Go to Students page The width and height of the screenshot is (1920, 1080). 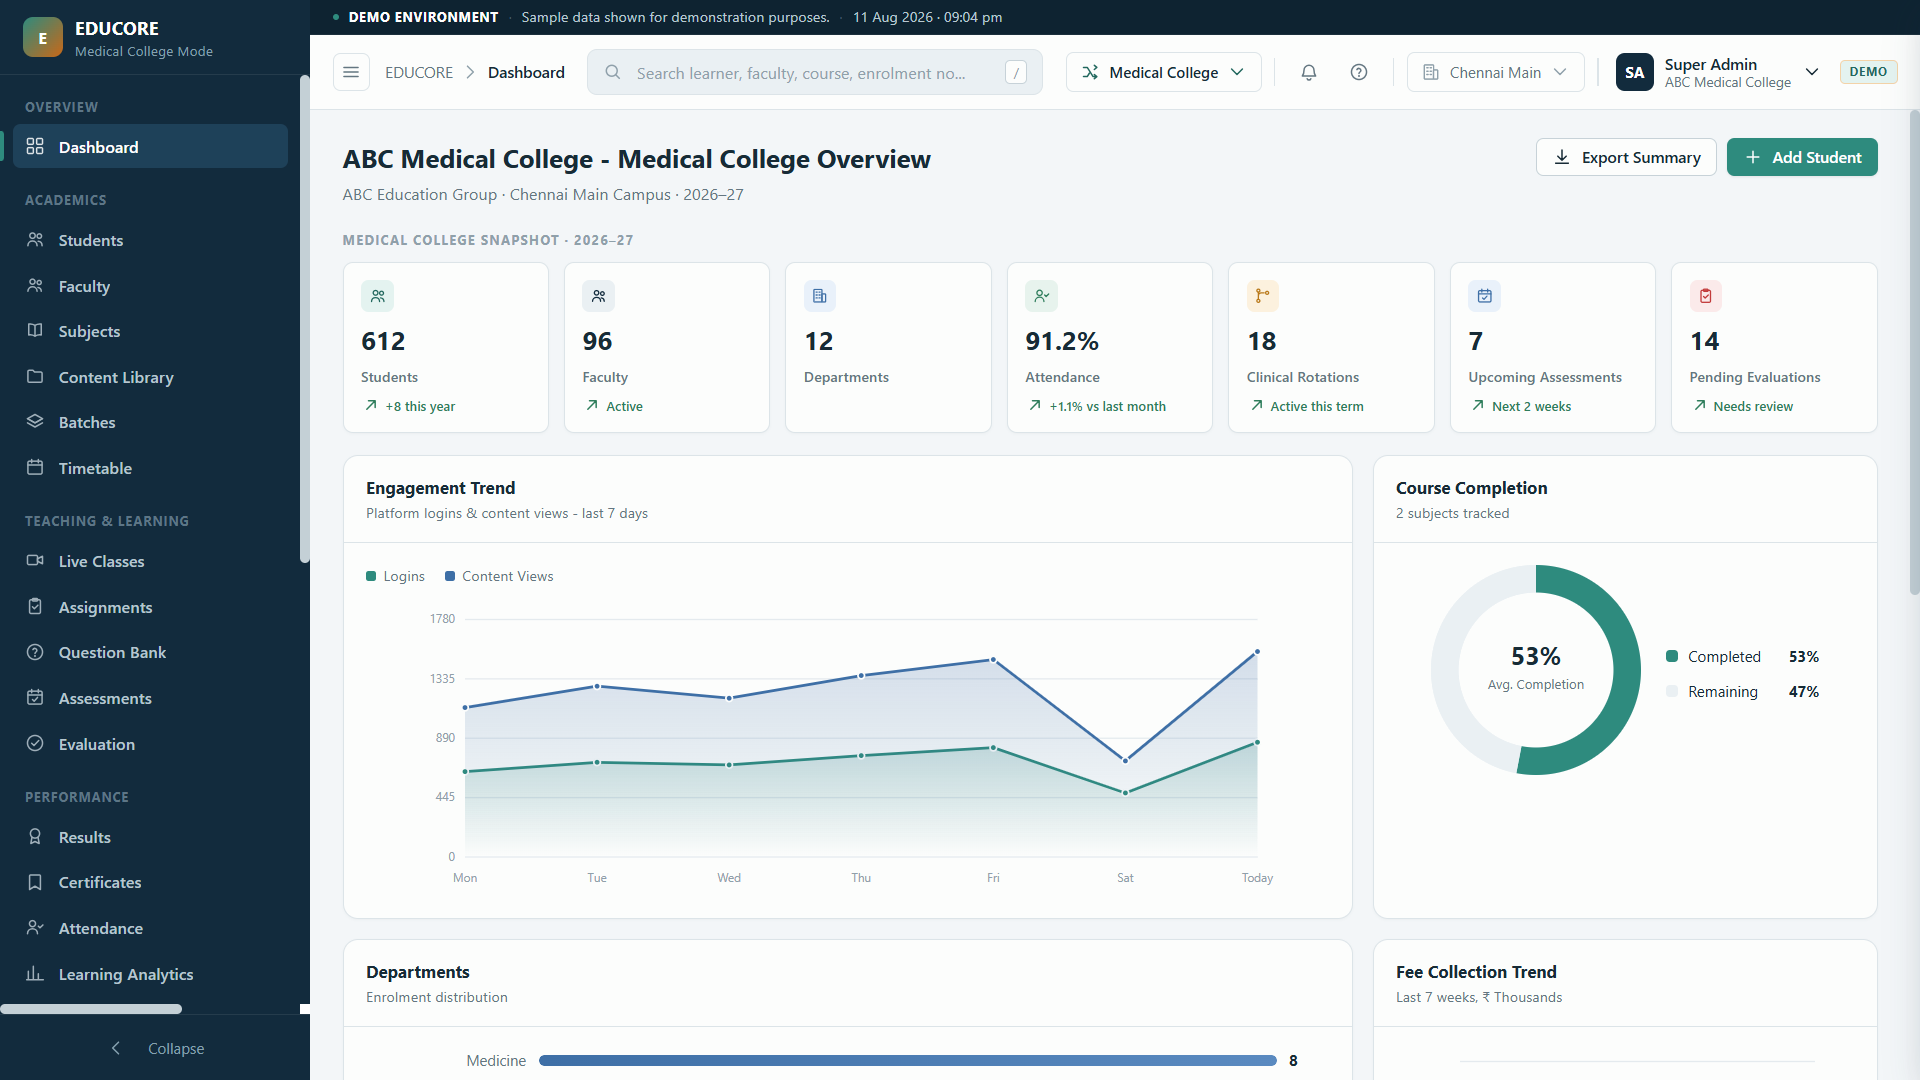point(150,240)
